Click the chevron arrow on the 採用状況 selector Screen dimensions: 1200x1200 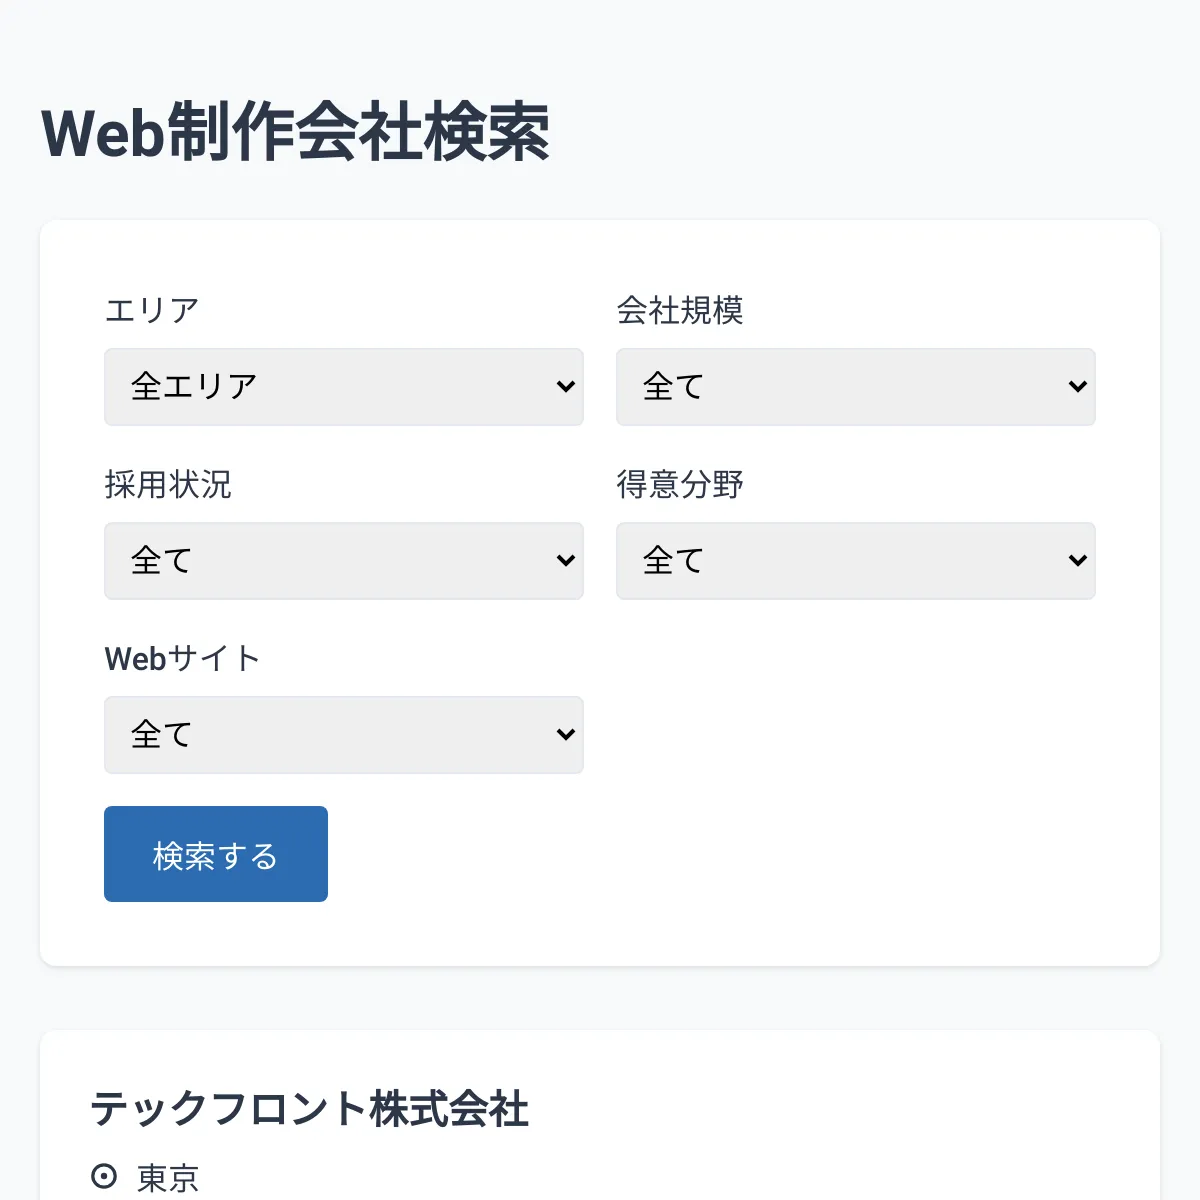(566, 561)
